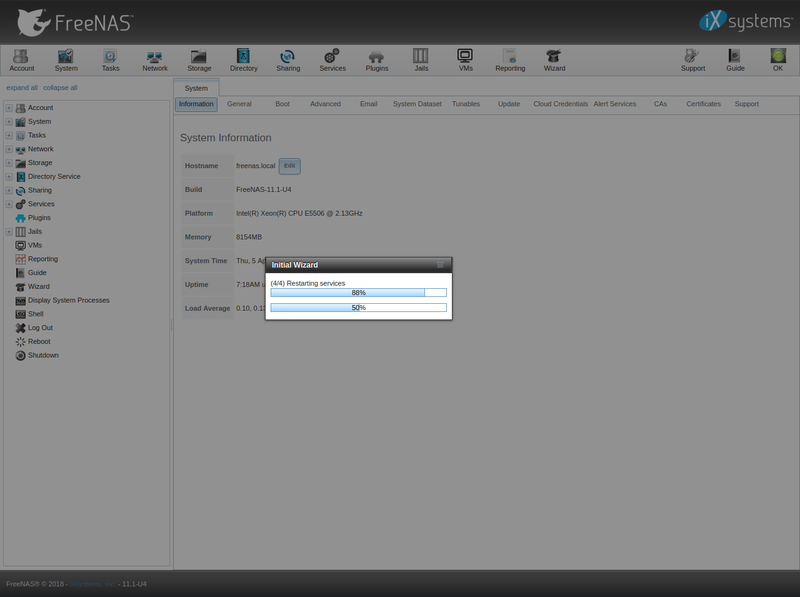Expand the Jails tree node

(x=9, y=232)
